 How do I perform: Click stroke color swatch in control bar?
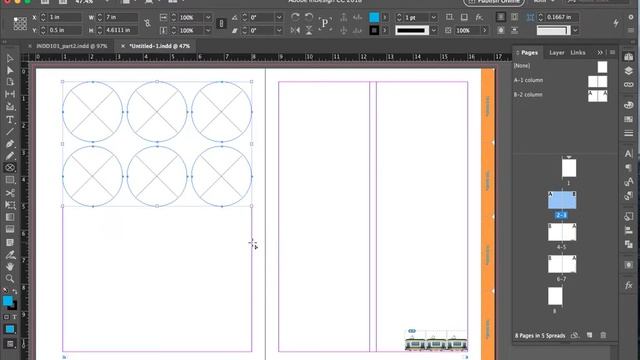click(374, 30)
